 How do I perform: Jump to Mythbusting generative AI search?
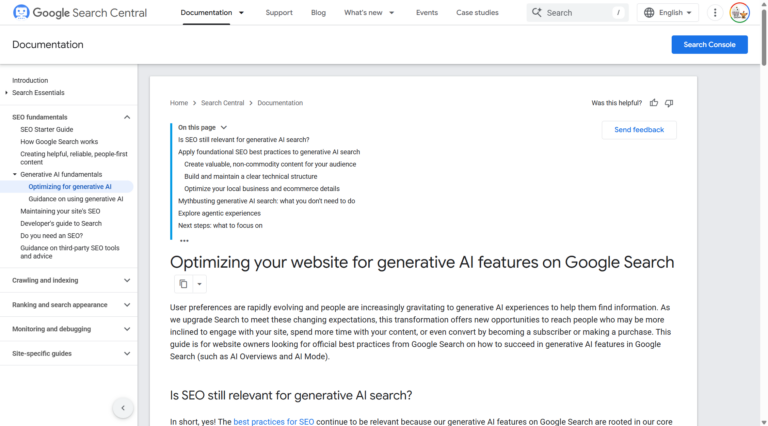click(266, 201)
